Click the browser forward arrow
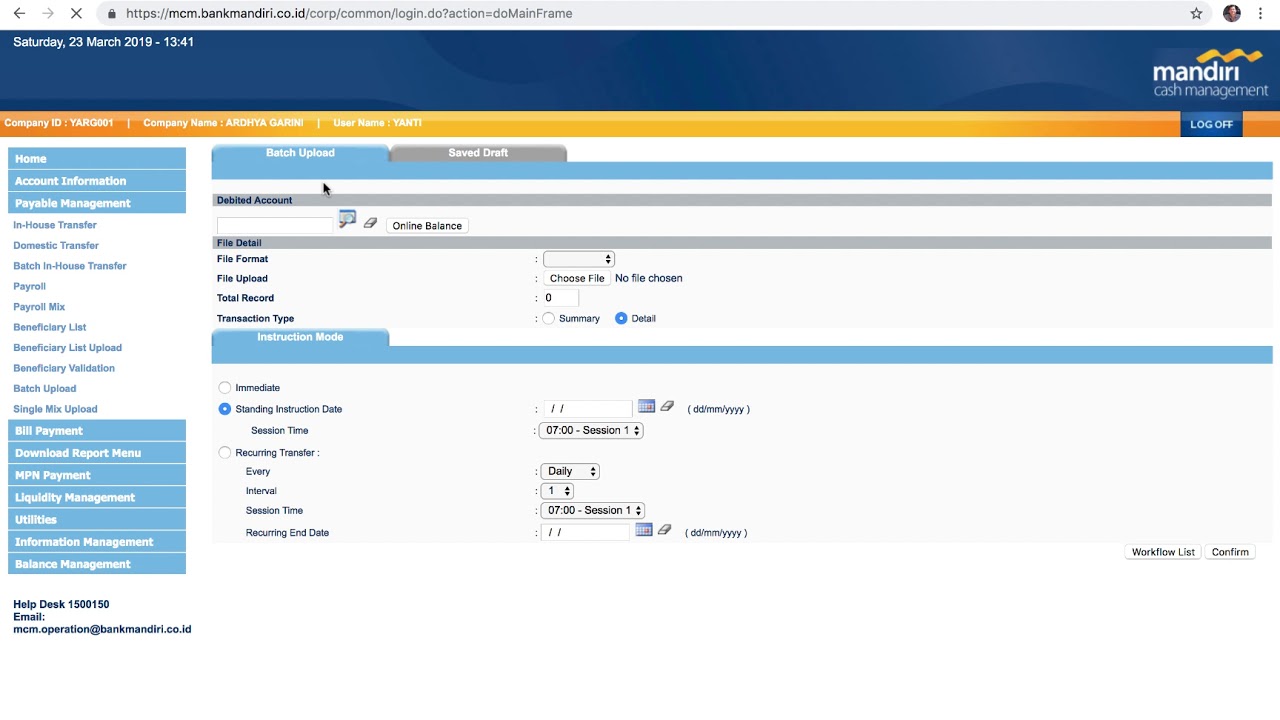This screenshot has width=1280, height=720. (x=47, y=14)
